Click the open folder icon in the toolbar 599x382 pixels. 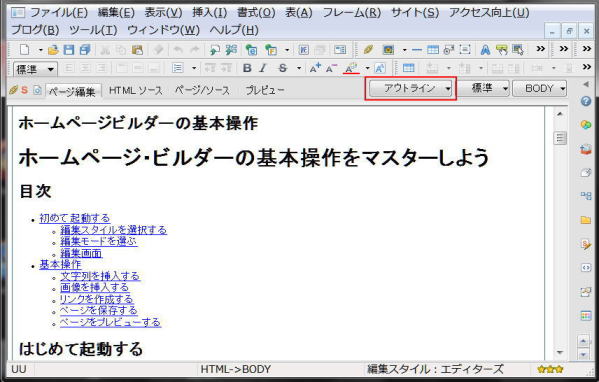[x=53, y=50]
